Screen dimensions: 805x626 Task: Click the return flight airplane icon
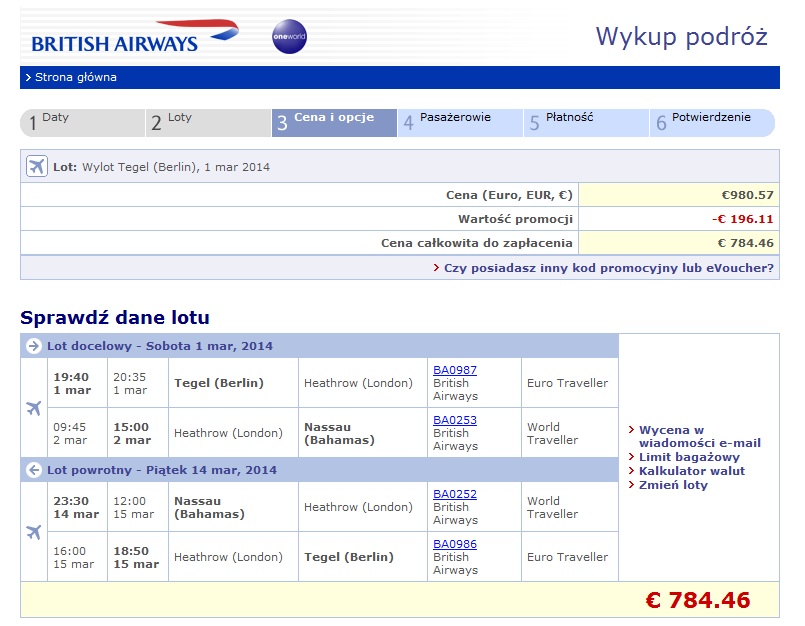[34, 532]
